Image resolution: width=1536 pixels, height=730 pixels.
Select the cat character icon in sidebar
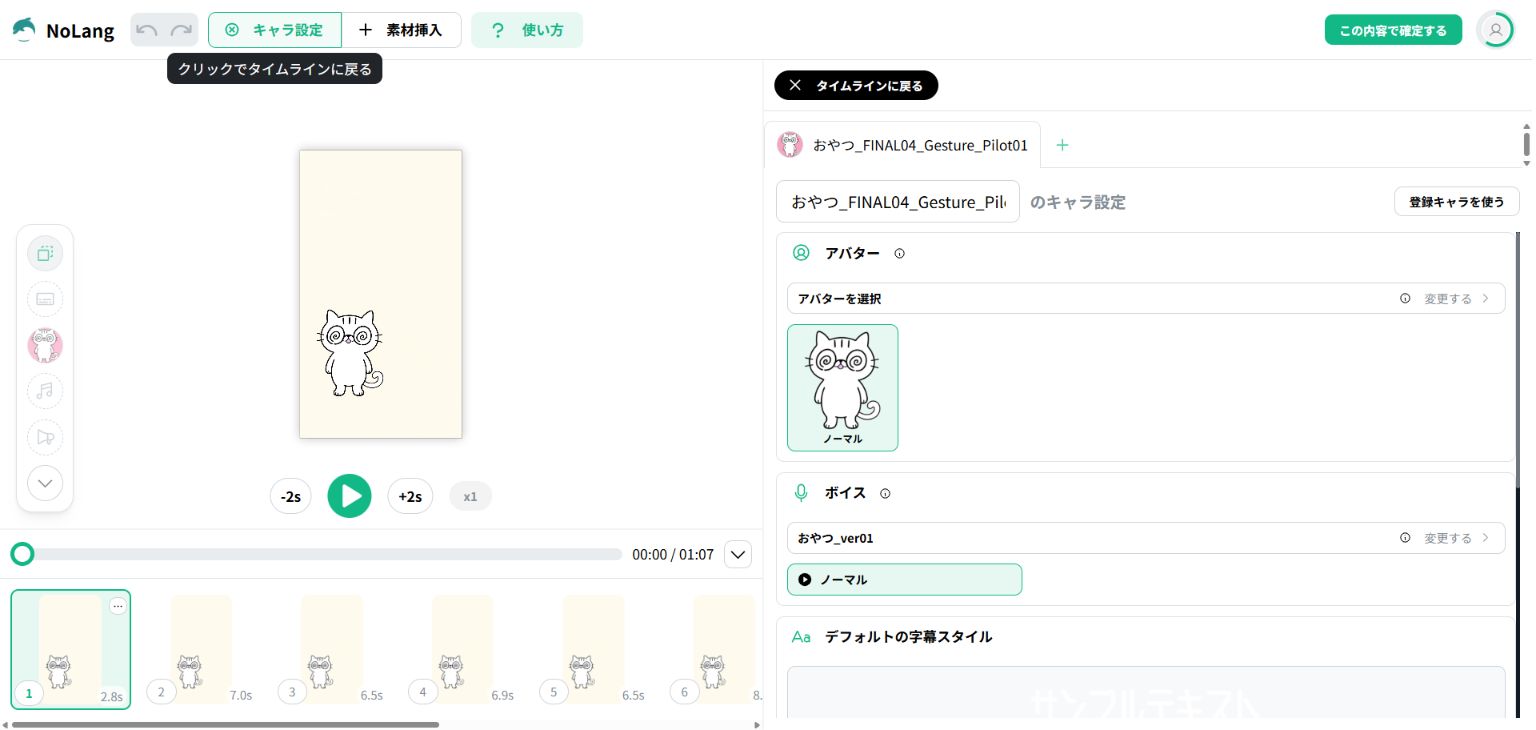(45, 345)
